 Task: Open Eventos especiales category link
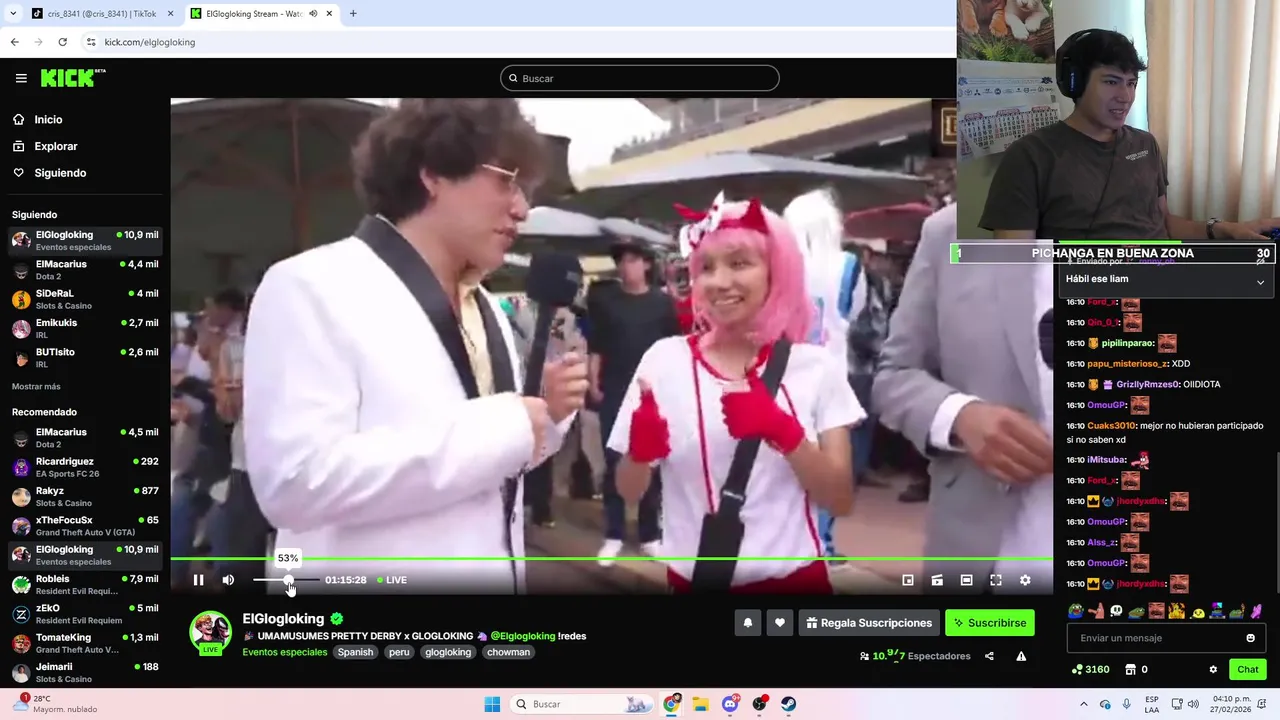(x=285, y=652)
